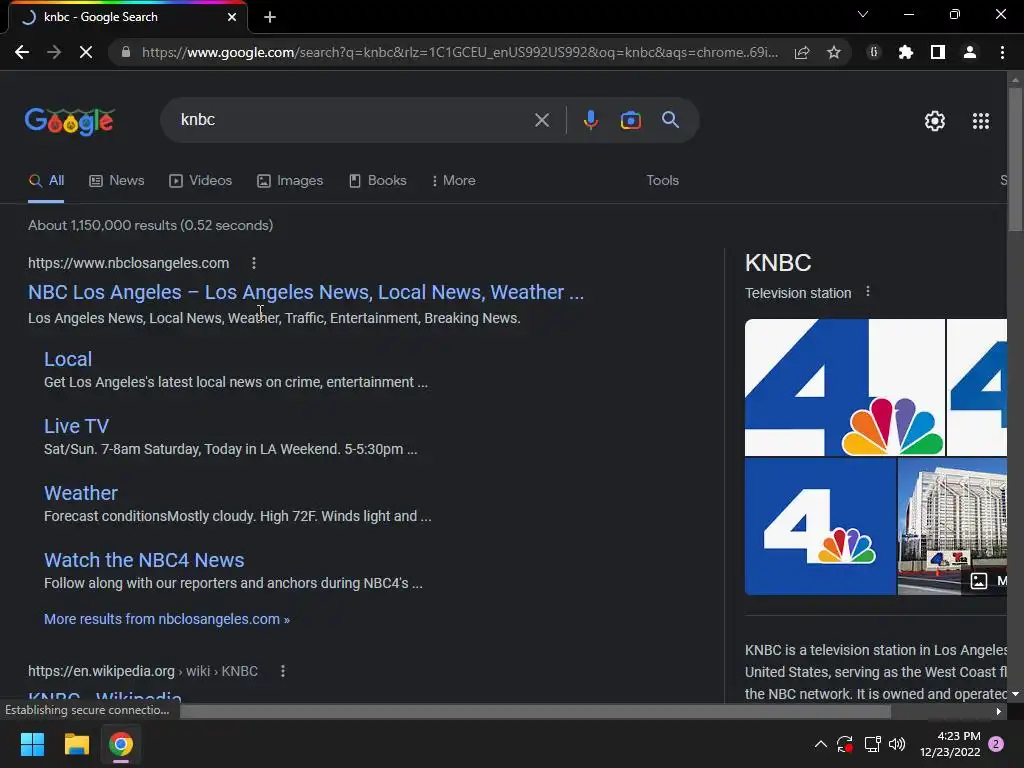Clear the search box text
The height and width of the screenshot is (768, 1024).
pos(541,120)
